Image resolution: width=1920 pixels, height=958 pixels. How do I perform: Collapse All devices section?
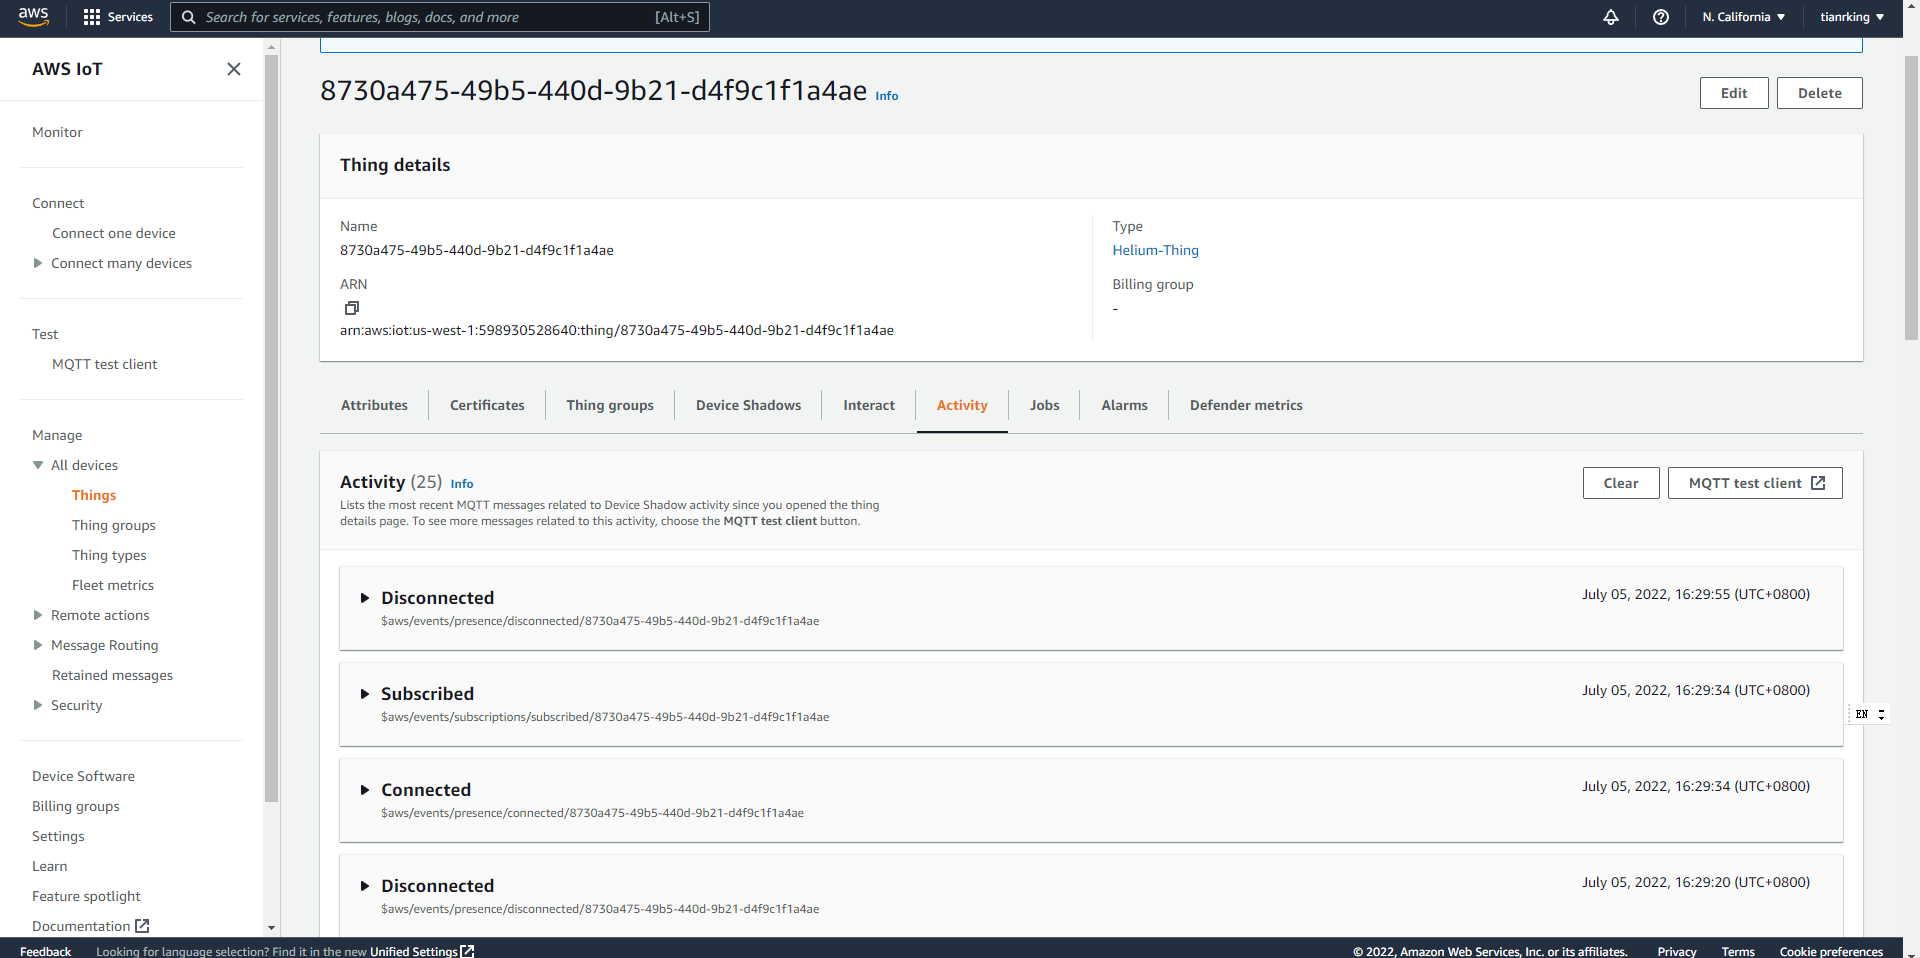click(x=38, y=465)
